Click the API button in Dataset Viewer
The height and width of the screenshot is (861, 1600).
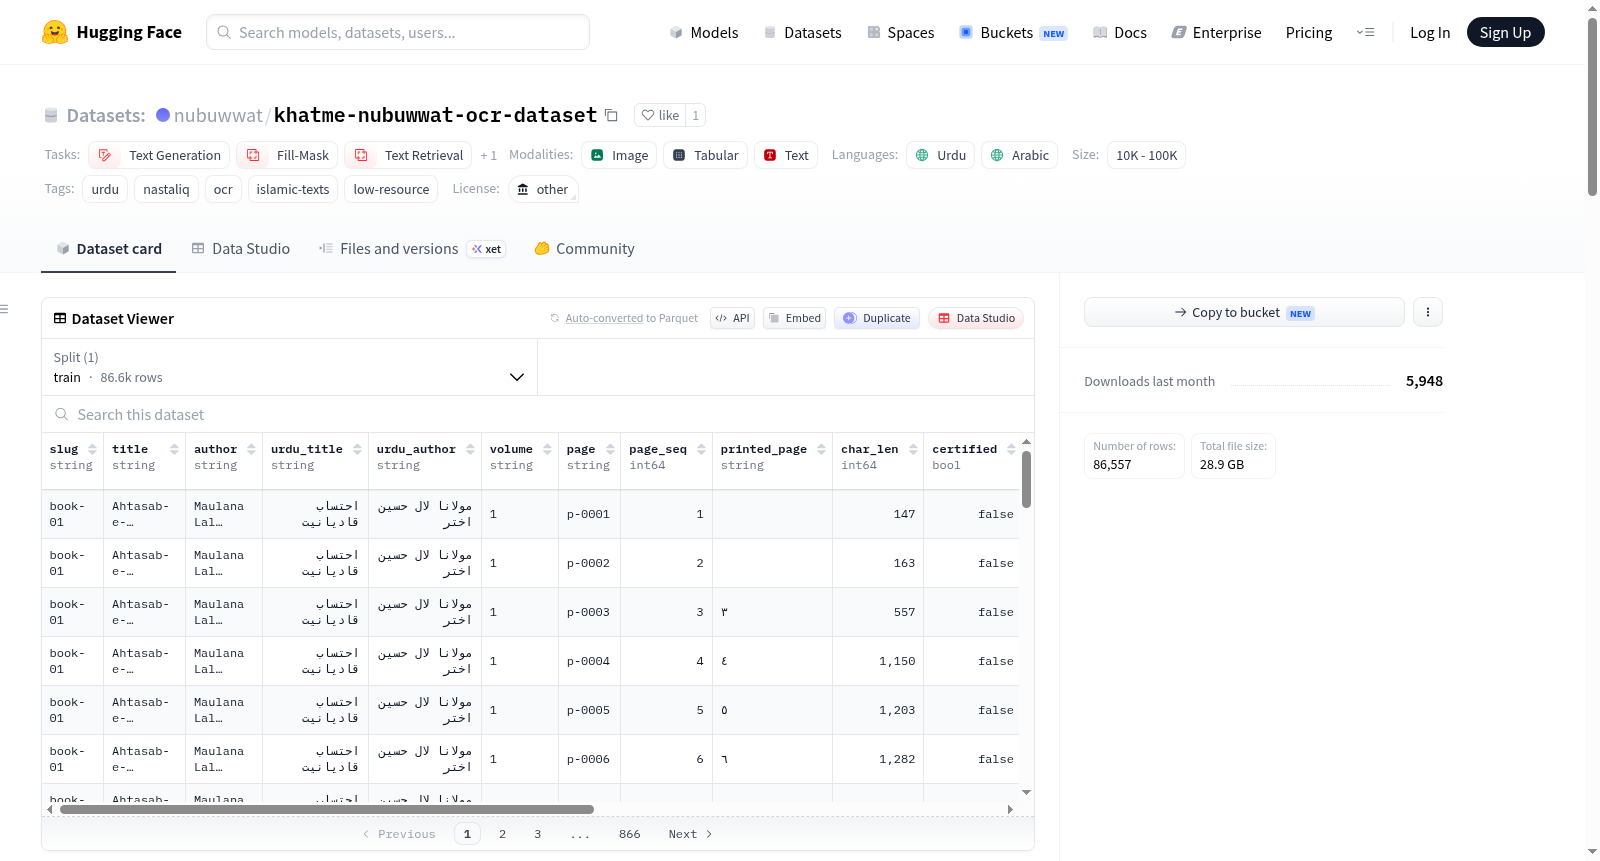pos(732,318)
